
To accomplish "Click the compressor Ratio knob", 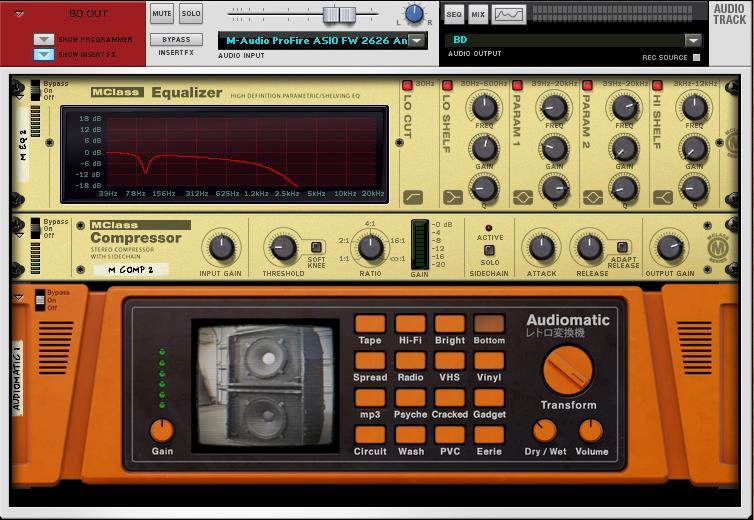I will [370, 248].
